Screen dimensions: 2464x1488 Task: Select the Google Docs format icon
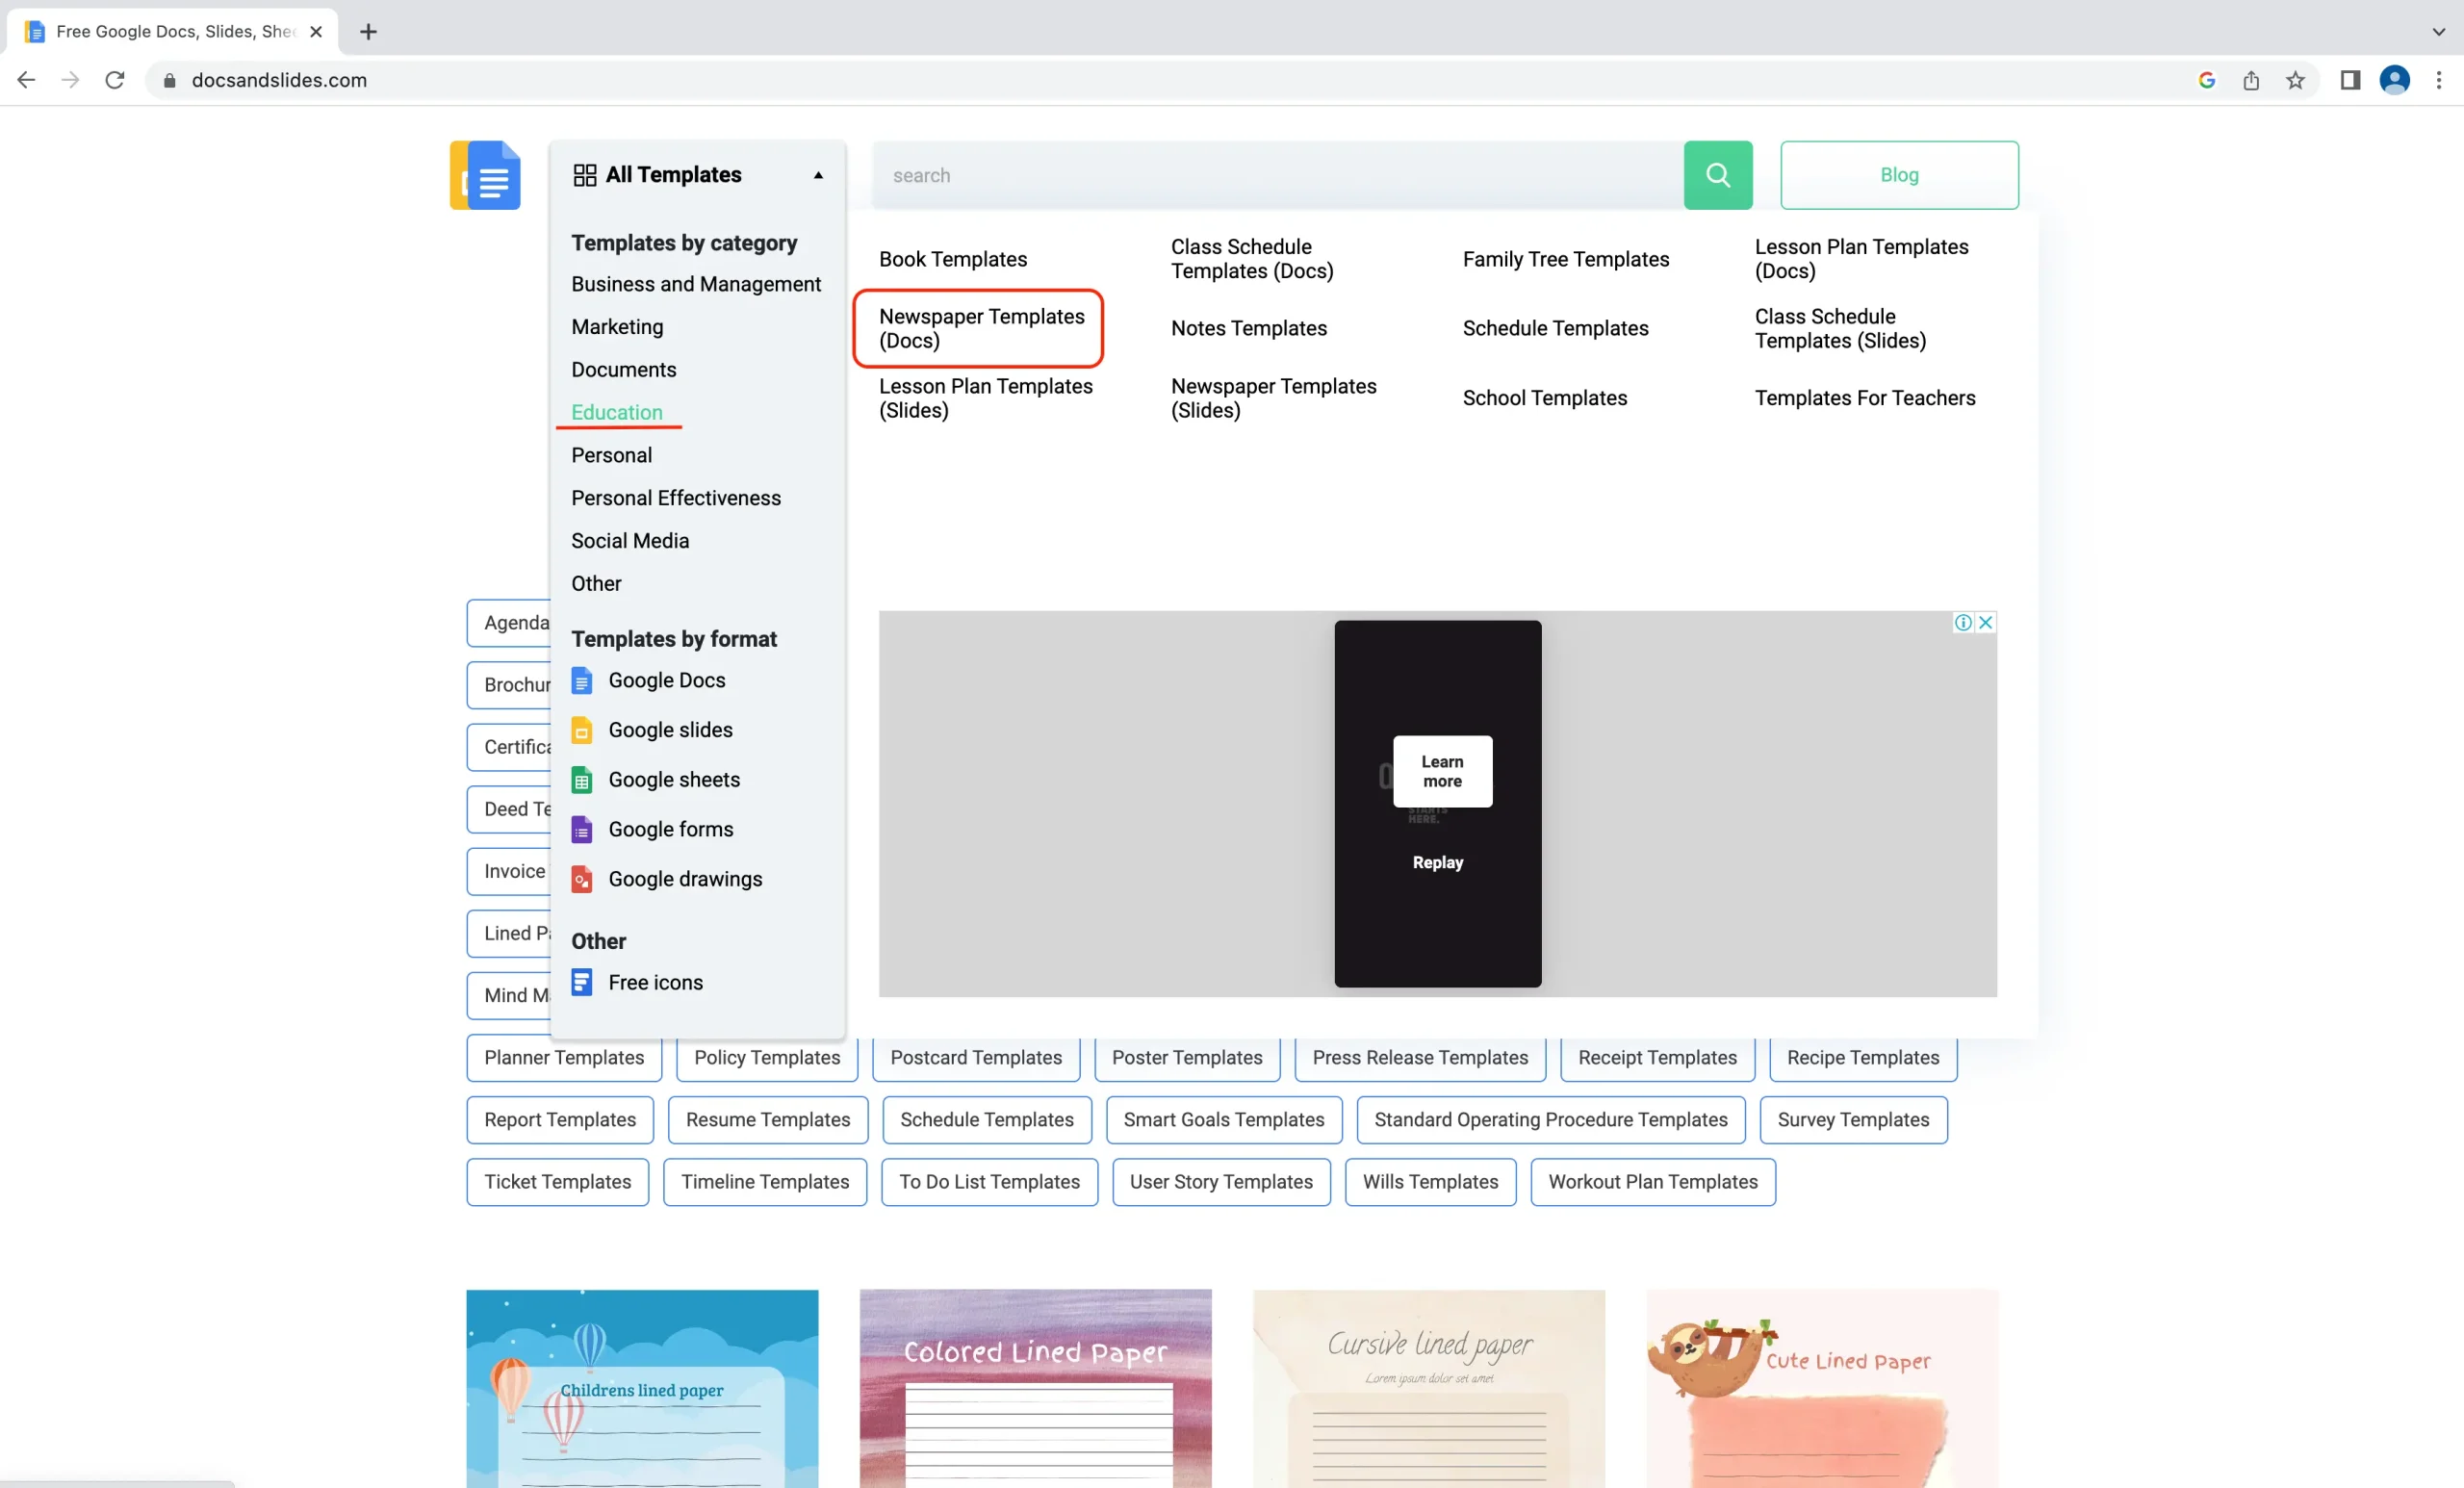[582, 680]
